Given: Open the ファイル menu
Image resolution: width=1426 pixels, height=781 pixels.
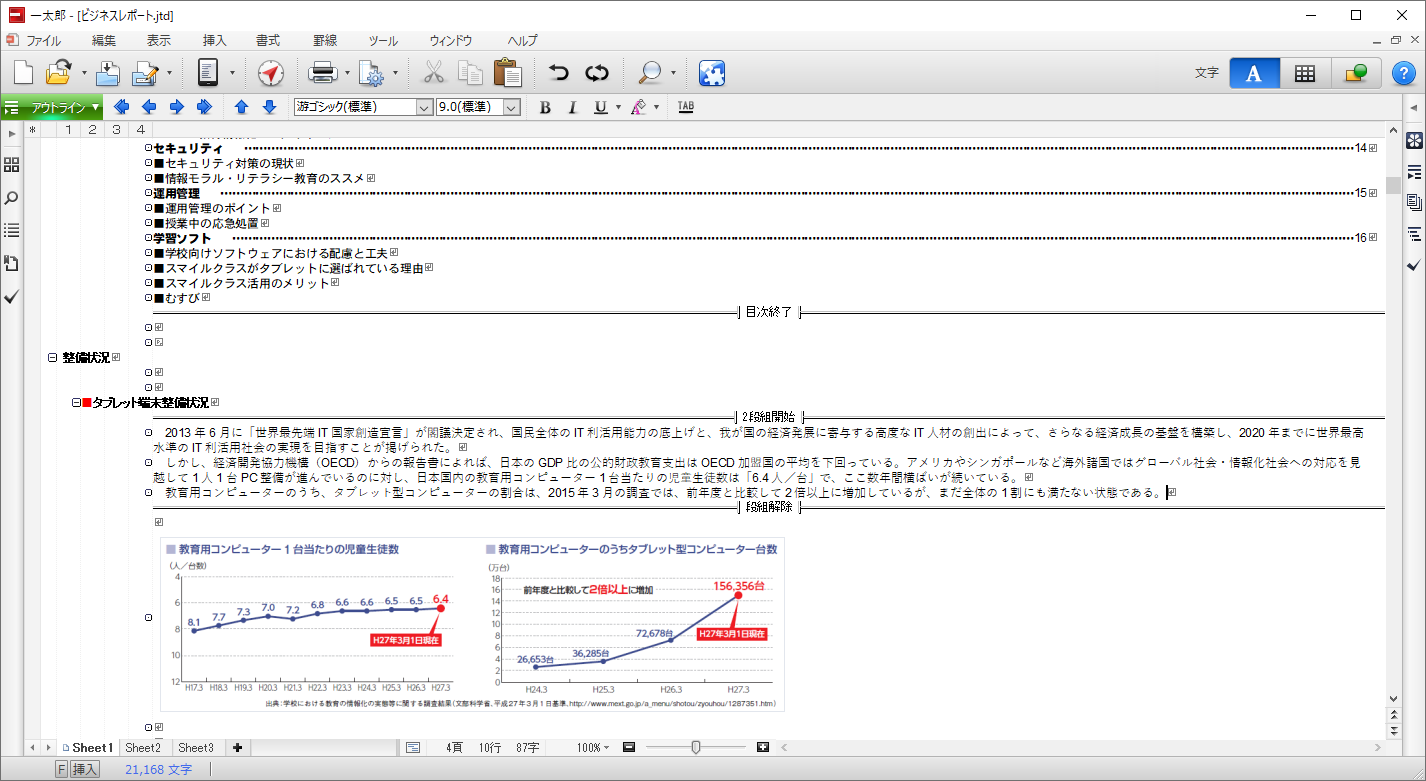Looking at the screenshot, I should tap(43, 41).
